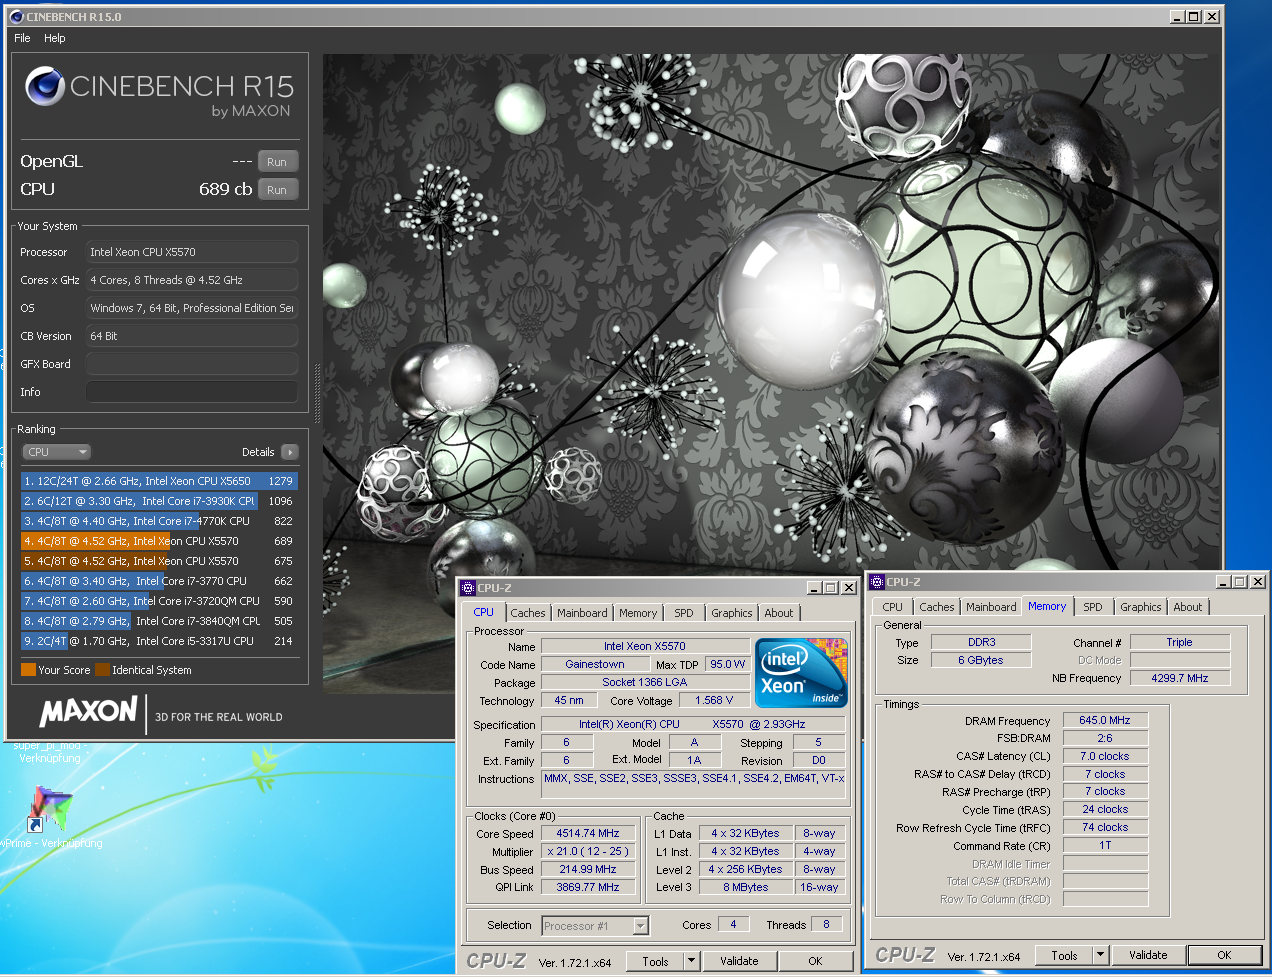1272x977 pixels.
Task: Select ranking row 5 score 675
Action: pos(159,561)
